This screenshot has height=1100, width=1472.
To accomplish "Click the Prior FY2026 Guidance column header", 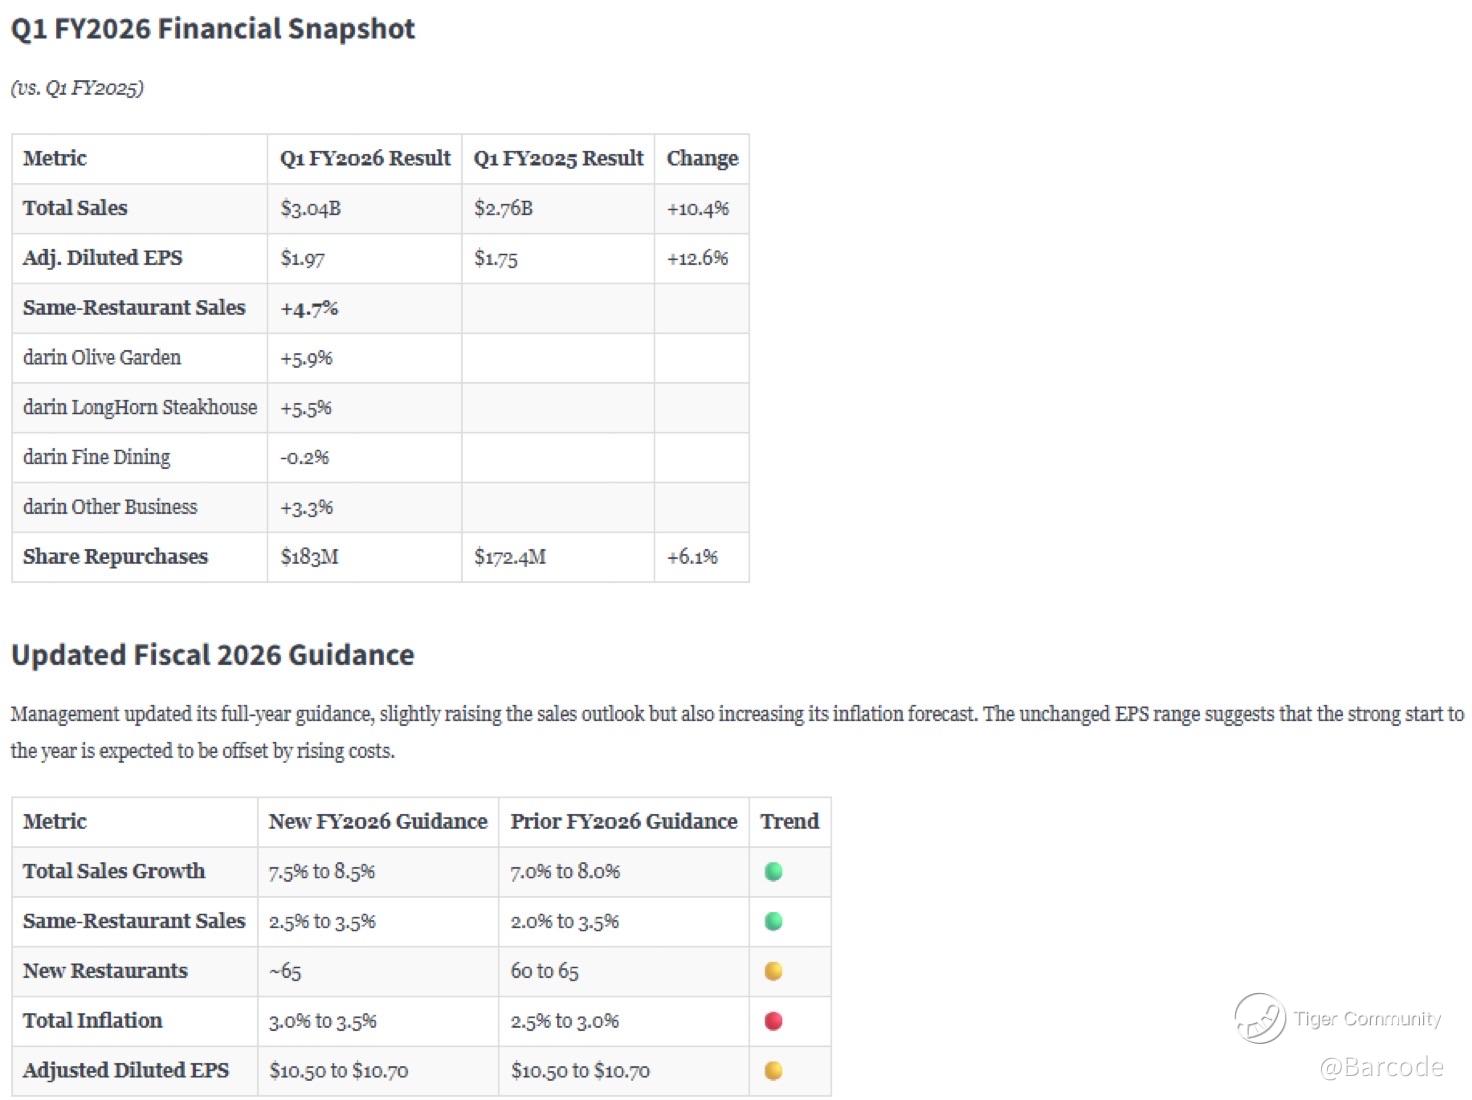I will pos(624,821).
